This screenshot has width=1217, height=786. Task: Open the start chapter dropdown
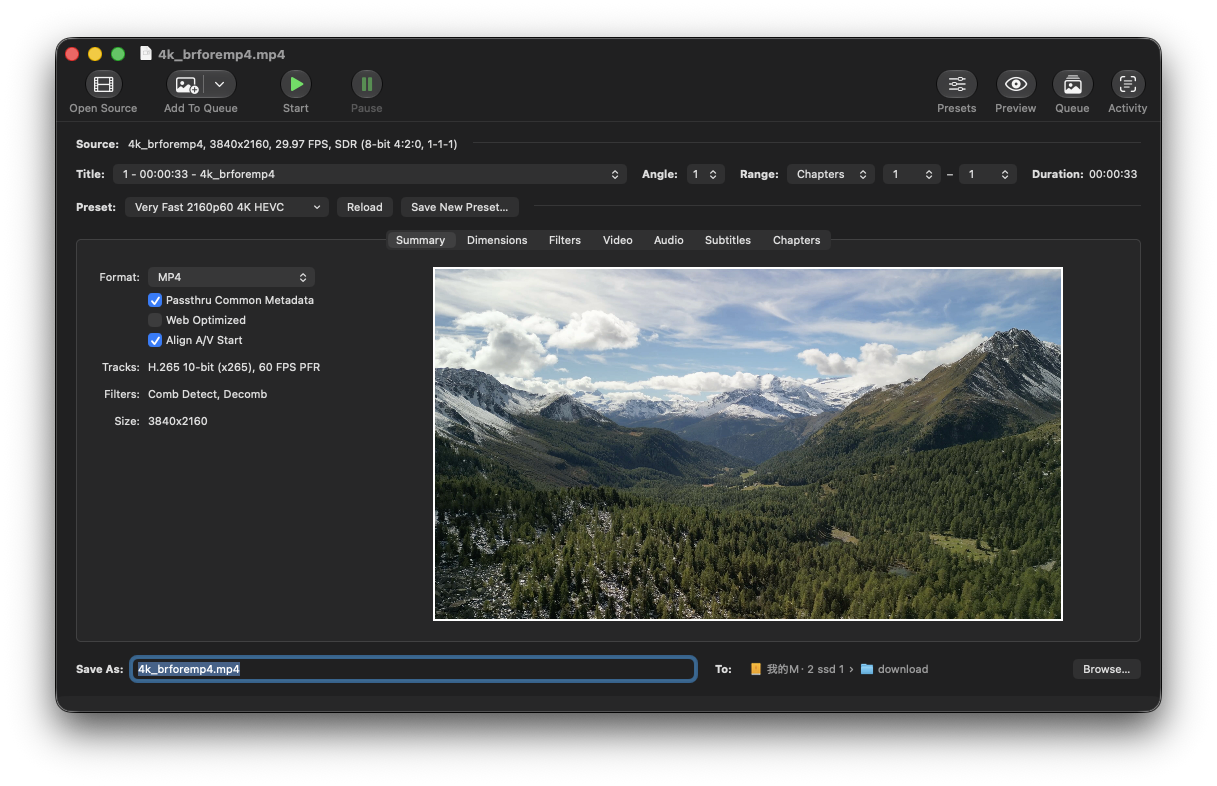tap(912, 174)
